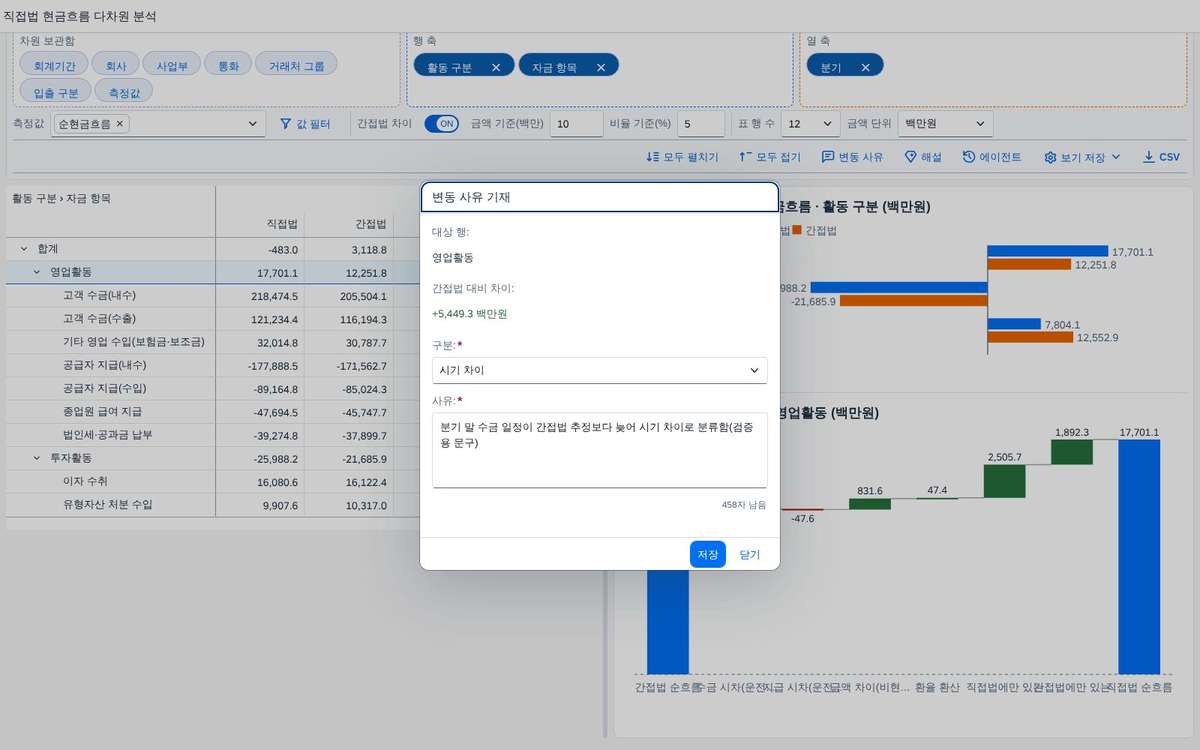
Task: Open the 해설 diamond tool
Action: [924, 157]
